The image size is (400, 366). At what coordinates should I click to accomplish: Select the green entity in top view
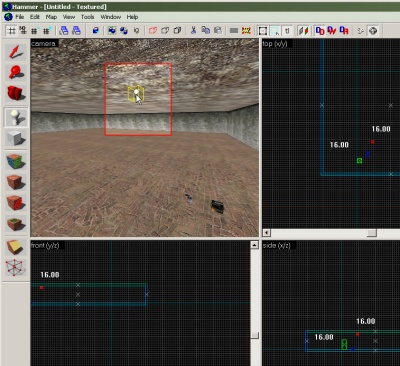click(x=359, y=161)
